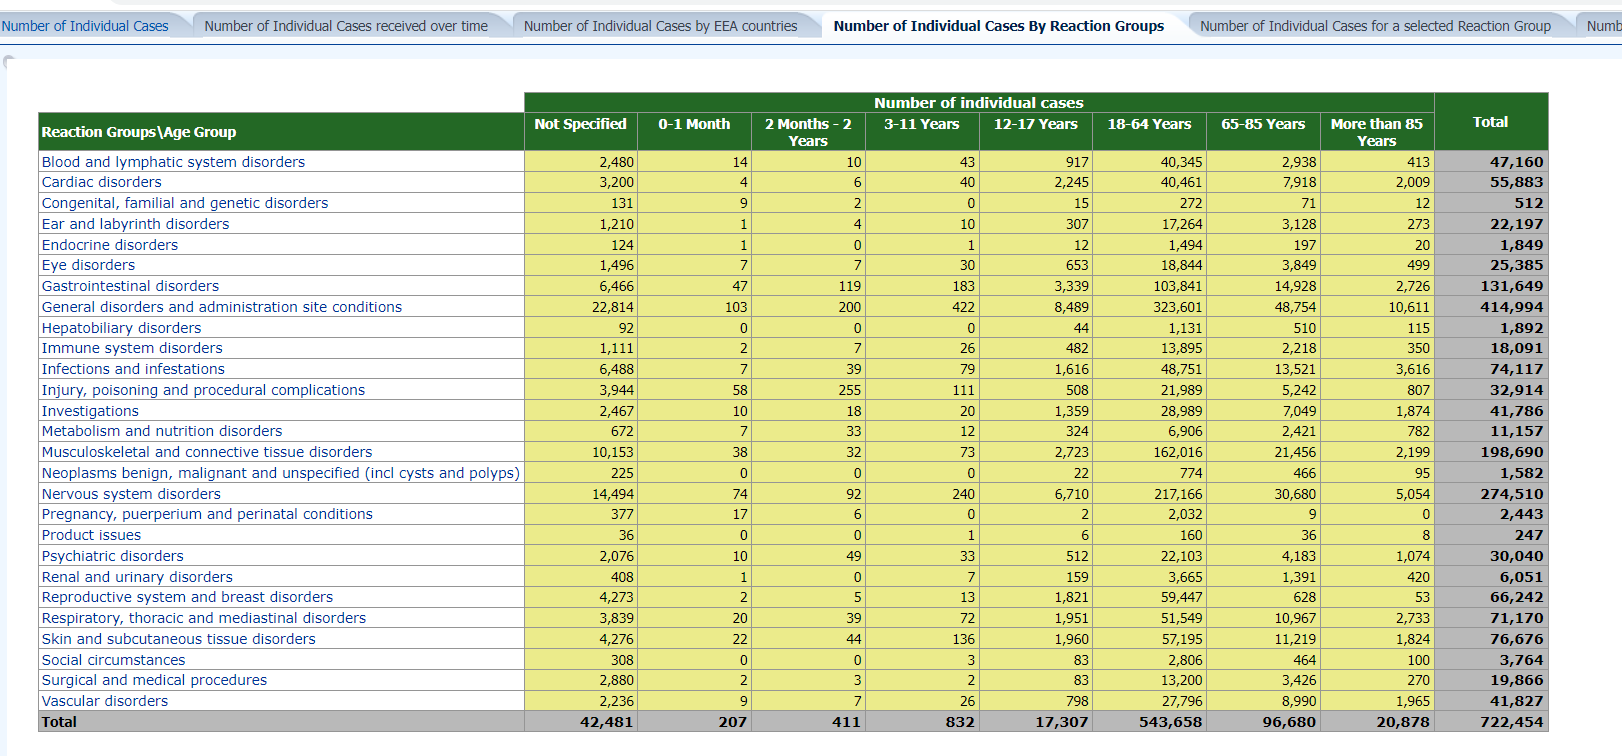Screen dimensions: 1622x756
Task: Open the Cardiac disorders link
Action: [101, 182]
